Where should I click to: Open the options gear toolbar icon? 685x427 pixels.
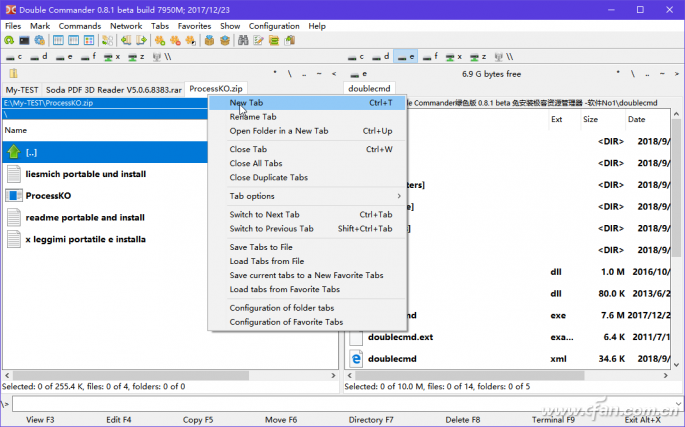point(40,41)
